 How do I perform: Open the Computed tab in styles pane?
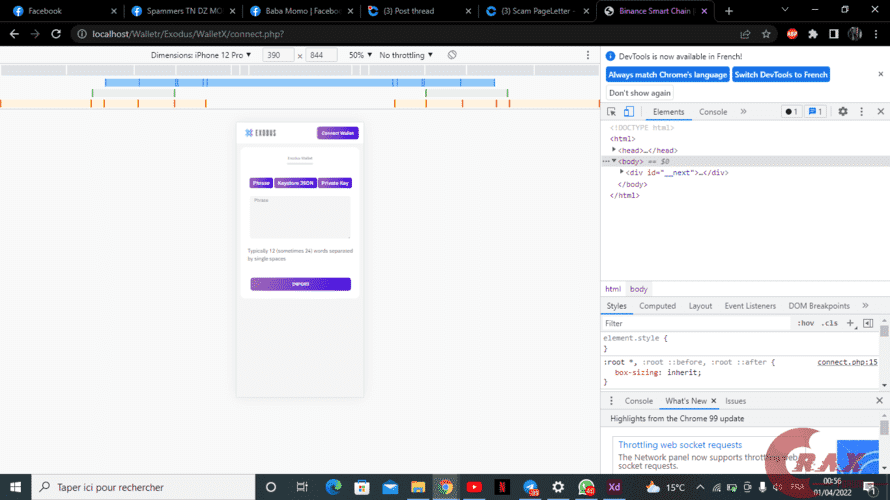(657, 306)
